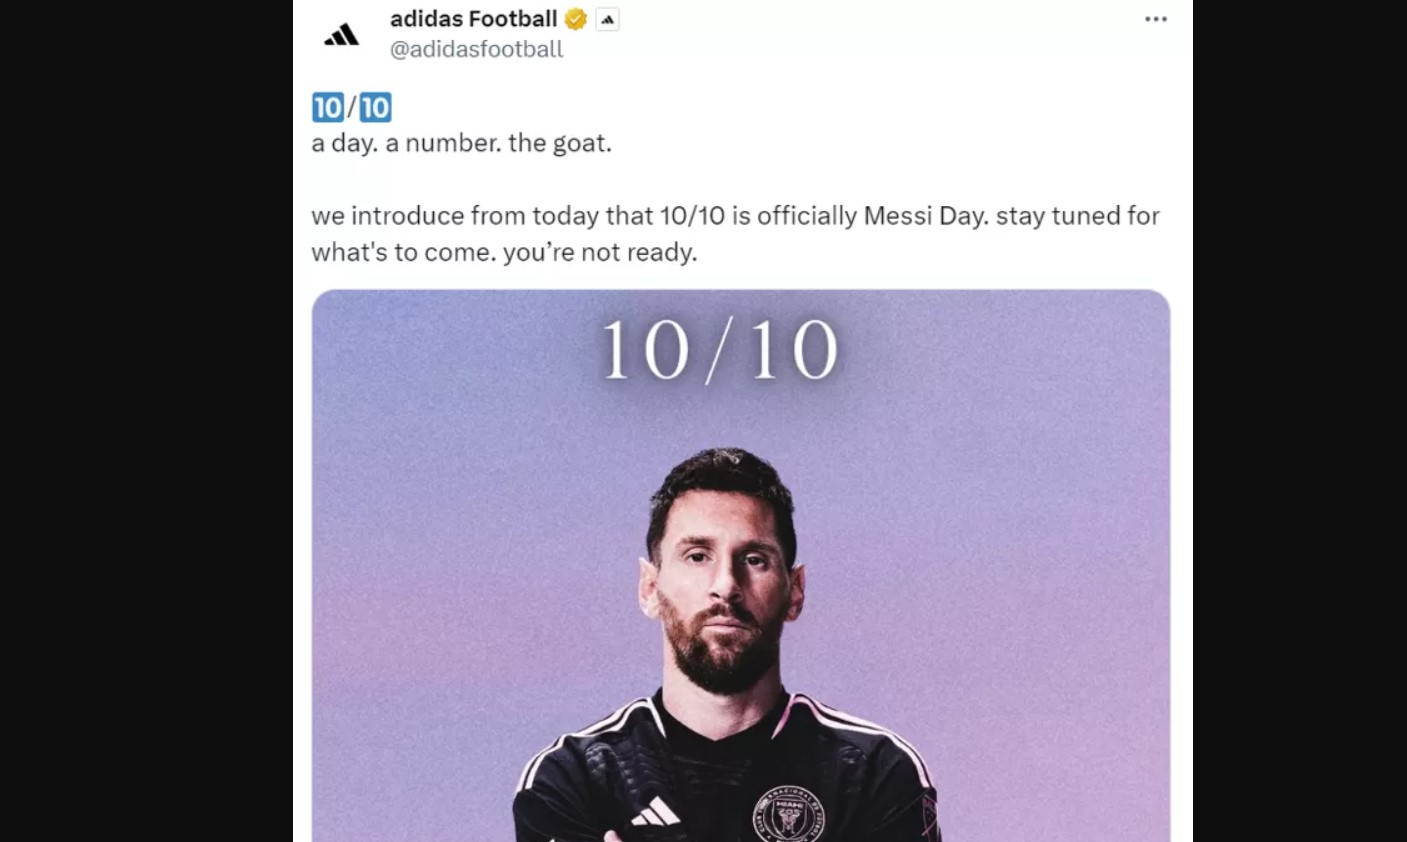The width and height of the screenshot is (1407, 842).
Task: Open the dropdown from the tweet's three-dot control
Action: [x=1156, y=18]
